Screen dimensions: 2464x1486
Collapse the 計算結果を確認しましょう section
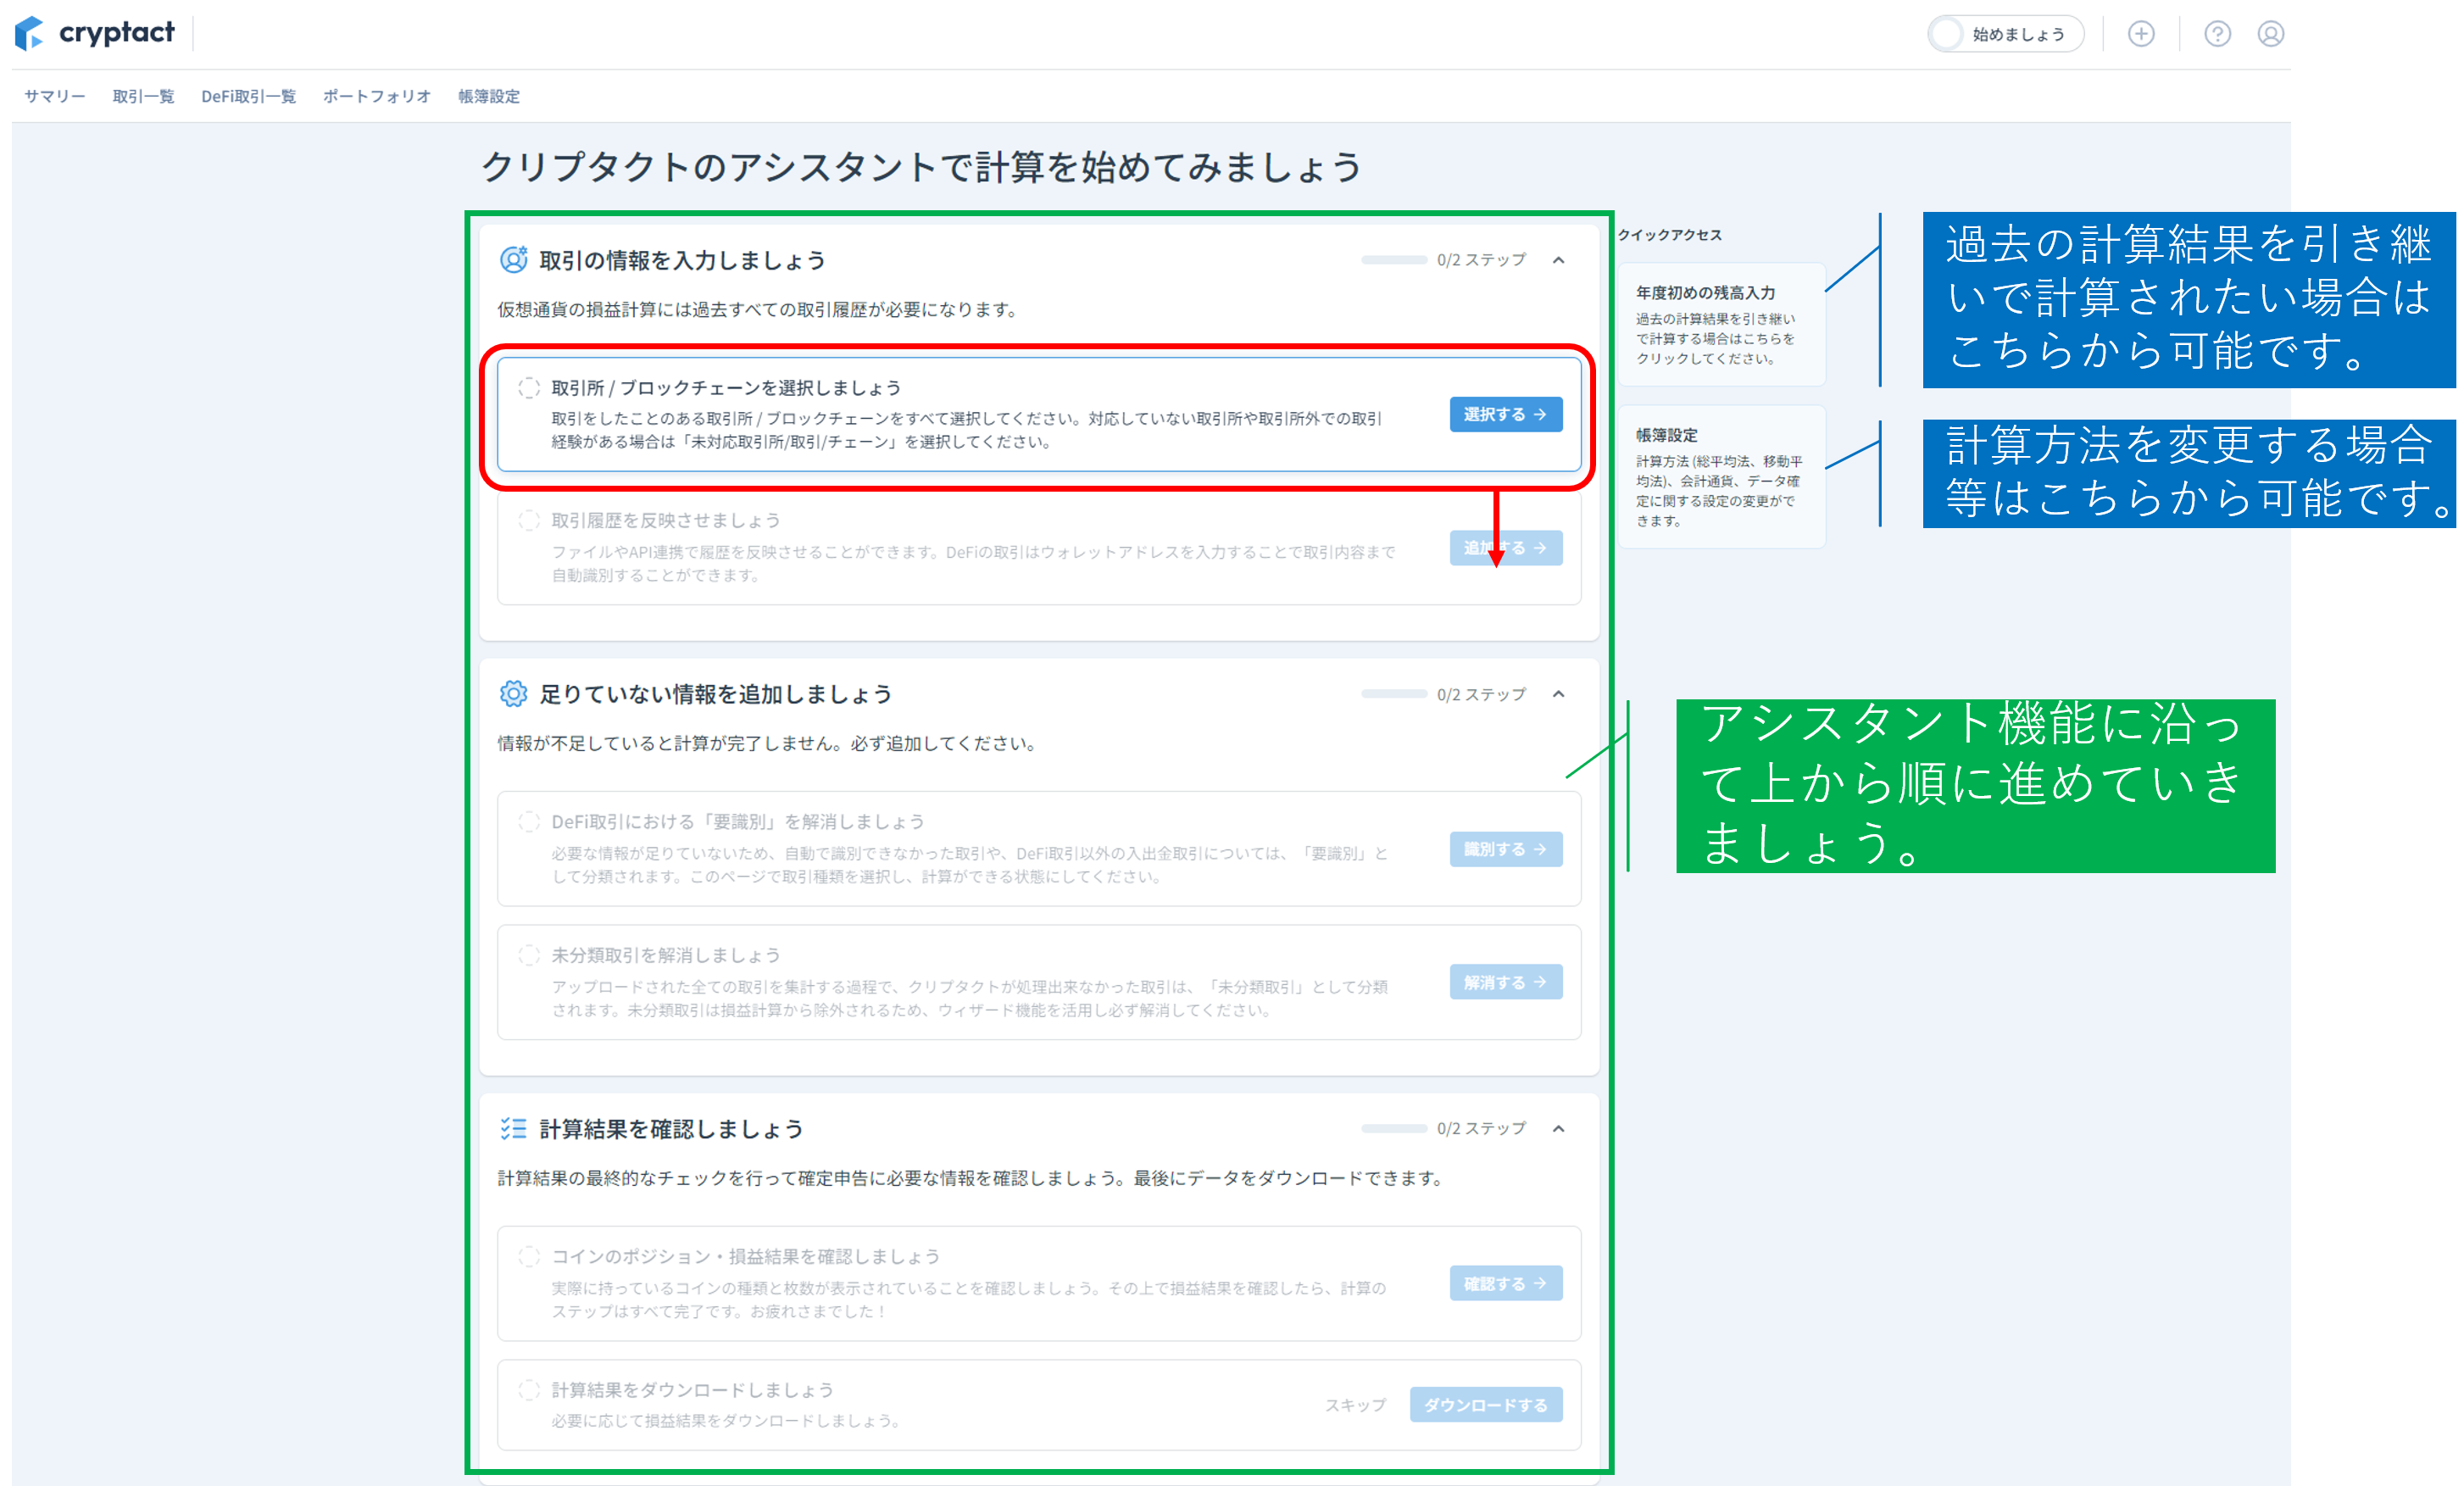point(1558,1128)
